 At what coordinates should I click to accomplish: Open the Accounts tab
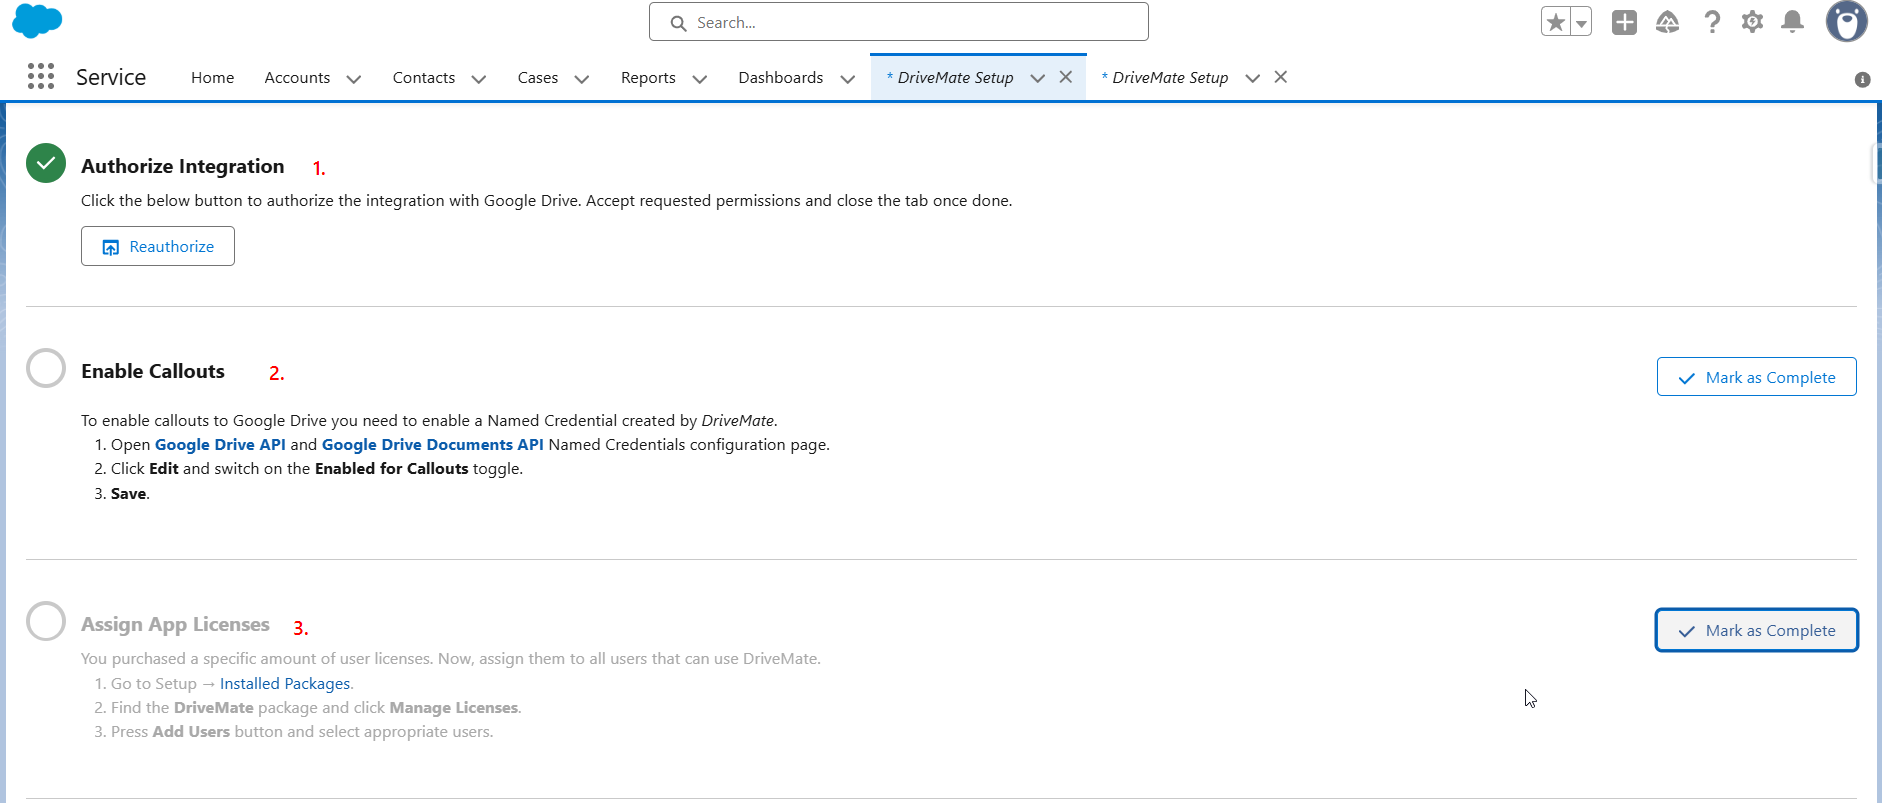[x=297, y=77]
